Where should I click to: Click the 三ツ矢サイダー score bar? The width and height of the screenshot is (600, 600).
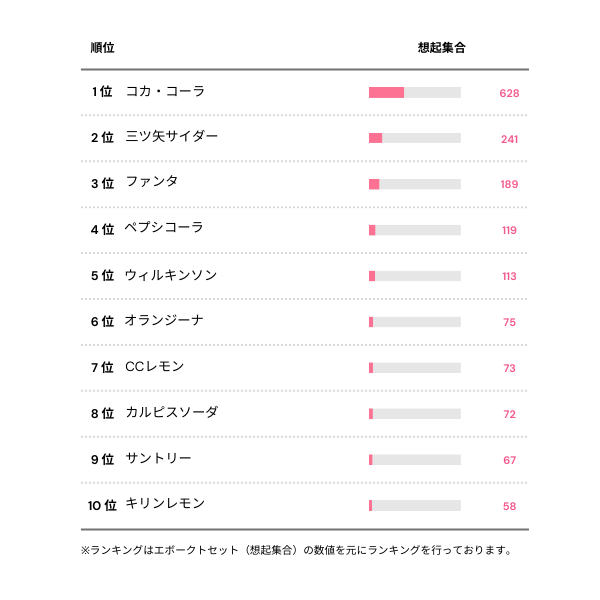tap(414, 138)
